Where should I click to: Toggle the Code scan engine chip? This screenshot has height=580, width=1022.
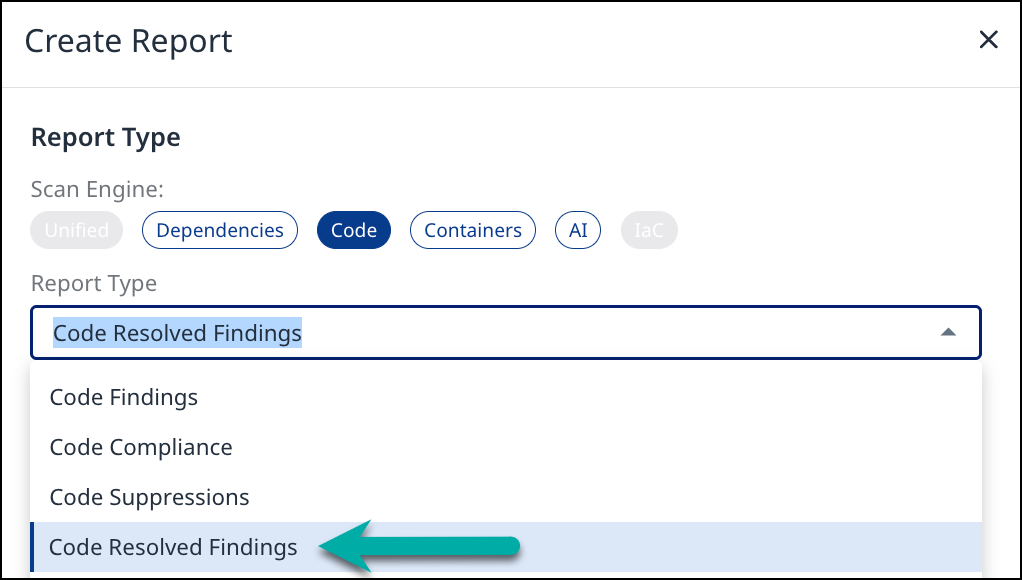tap(354, 230)
